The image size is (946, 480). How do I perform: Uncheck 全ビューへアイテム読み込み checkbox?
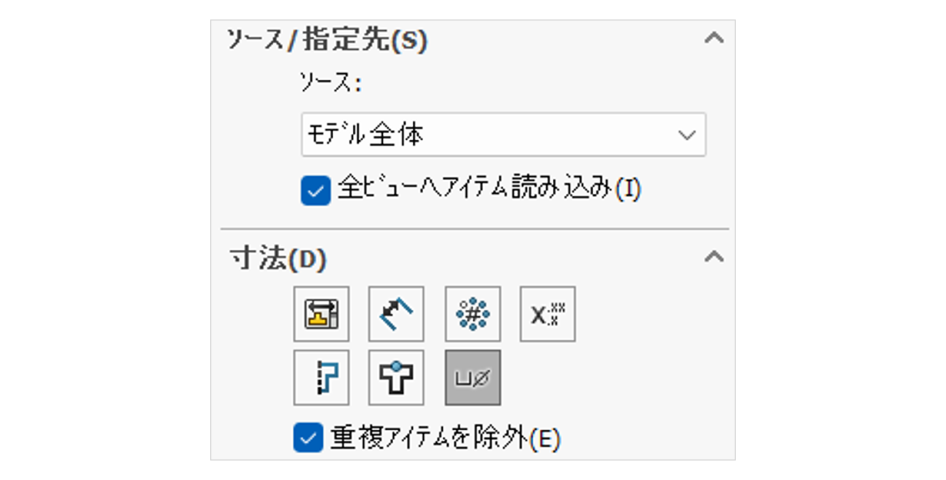(315, 190)
